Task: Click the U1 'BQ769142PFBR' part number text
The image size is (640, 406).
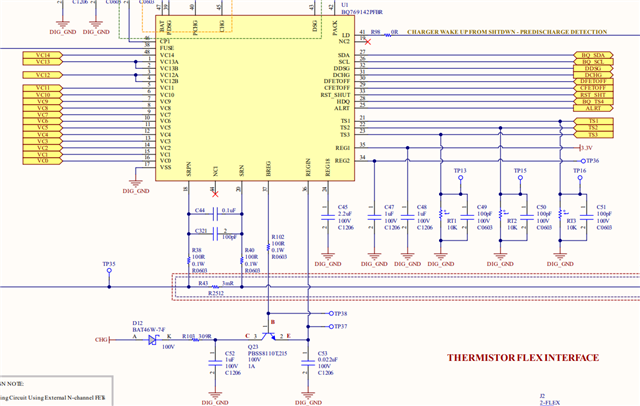Action: click(362, 12)
